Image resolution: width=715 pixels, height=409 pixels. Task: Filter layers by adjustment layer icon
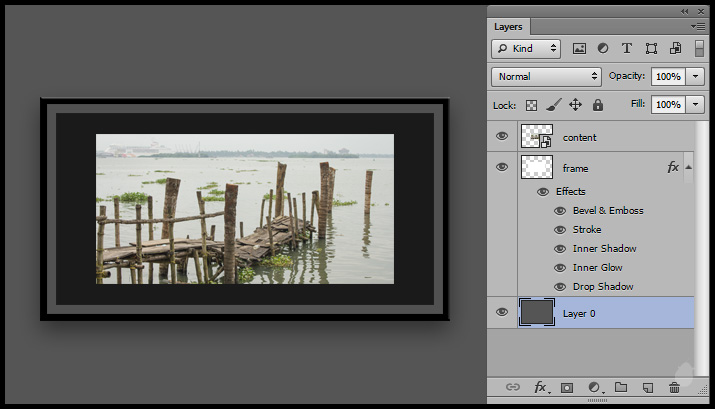click(x=603, y=48)
